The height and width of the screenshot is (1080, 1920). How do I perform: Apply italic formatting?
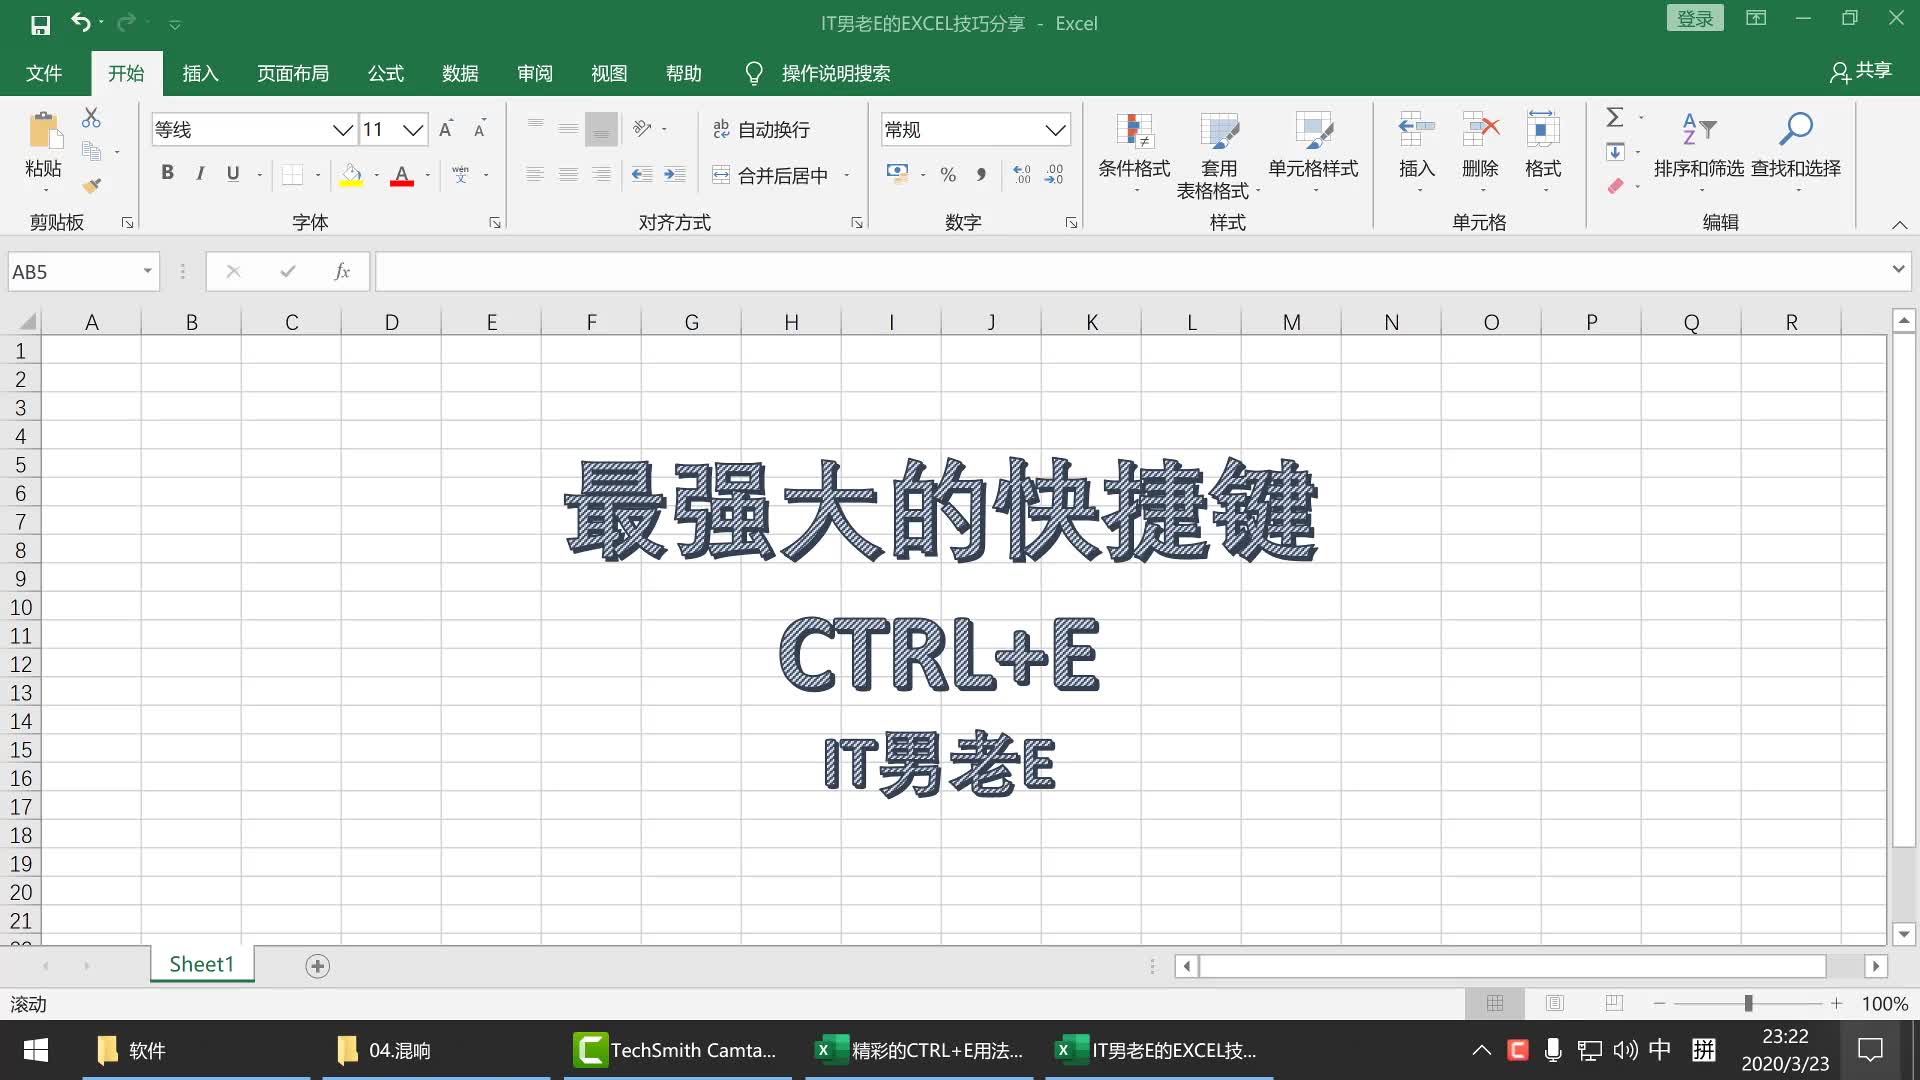coord(199,173)
